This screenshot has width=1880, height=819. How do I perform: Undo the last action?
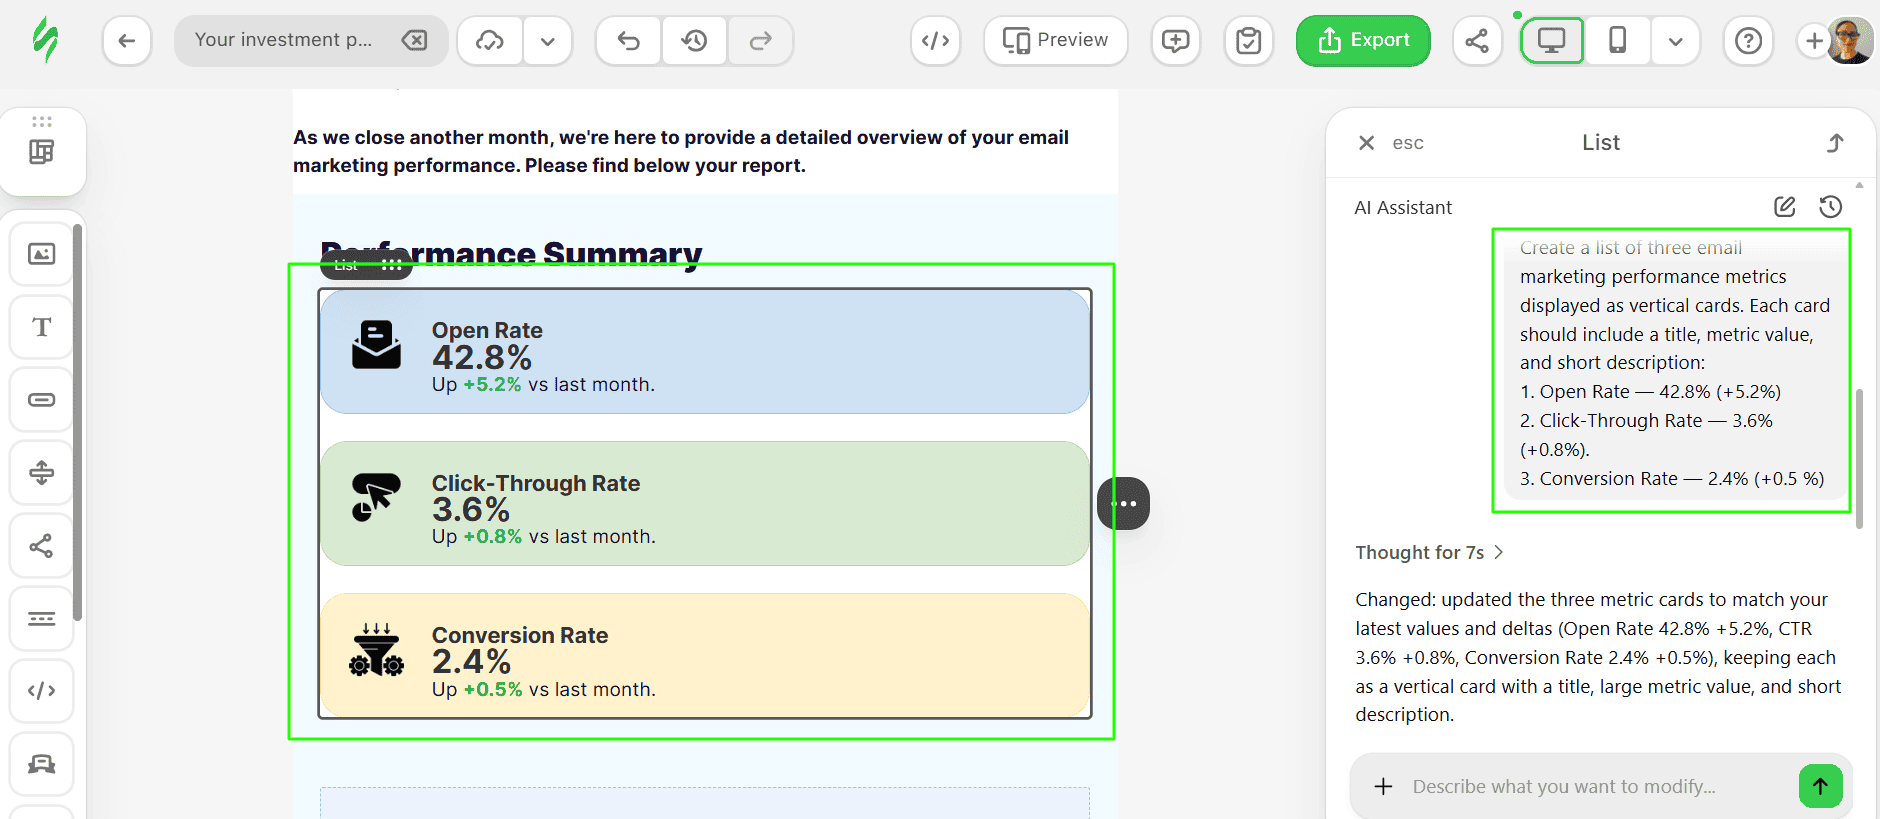628,41
